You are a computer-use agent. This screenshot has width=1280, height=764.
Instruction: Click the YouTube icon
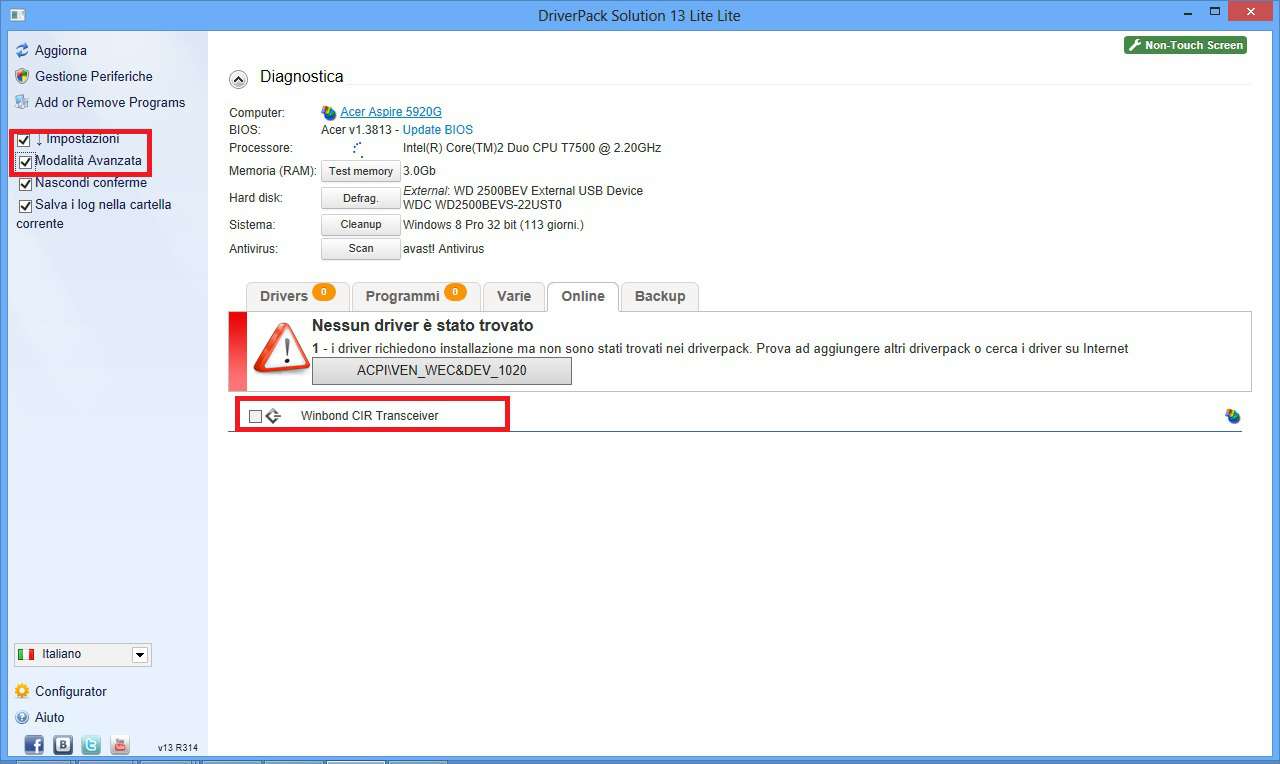(120, 745)
